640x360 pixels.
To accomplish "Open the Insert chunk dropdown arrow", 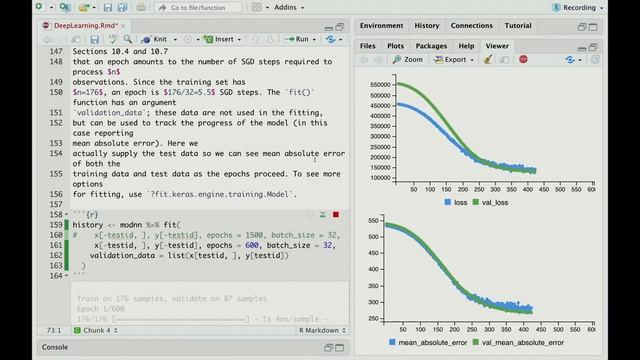I will point(239,40).
